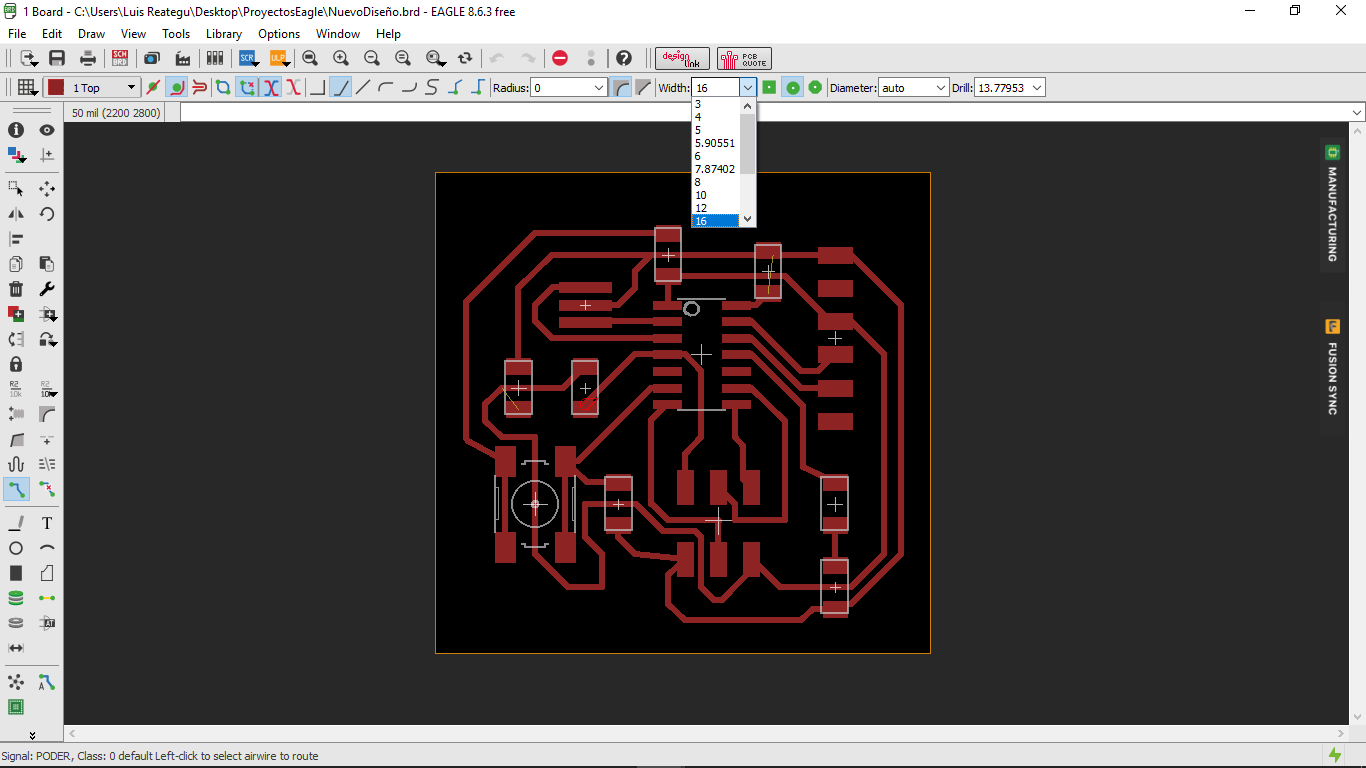Select the round miter style
Image resolution: width=1366 pixels, height=768 pixels.
(621, 87)
